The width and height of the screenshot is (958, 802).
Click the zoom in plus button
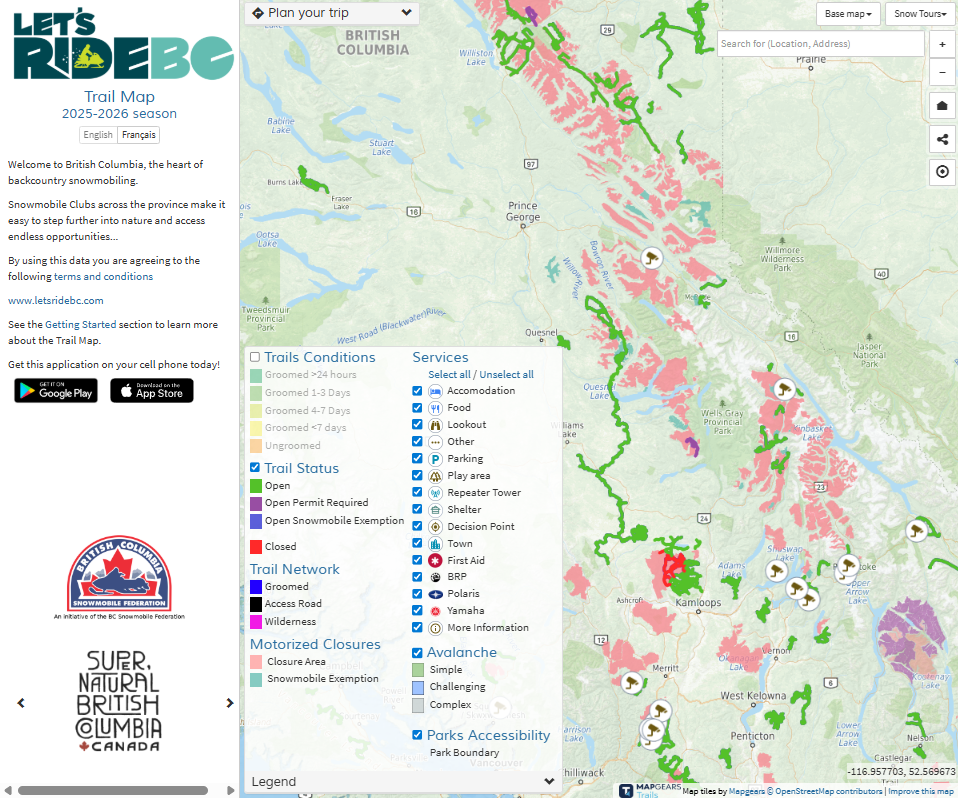tap(942, 44)
